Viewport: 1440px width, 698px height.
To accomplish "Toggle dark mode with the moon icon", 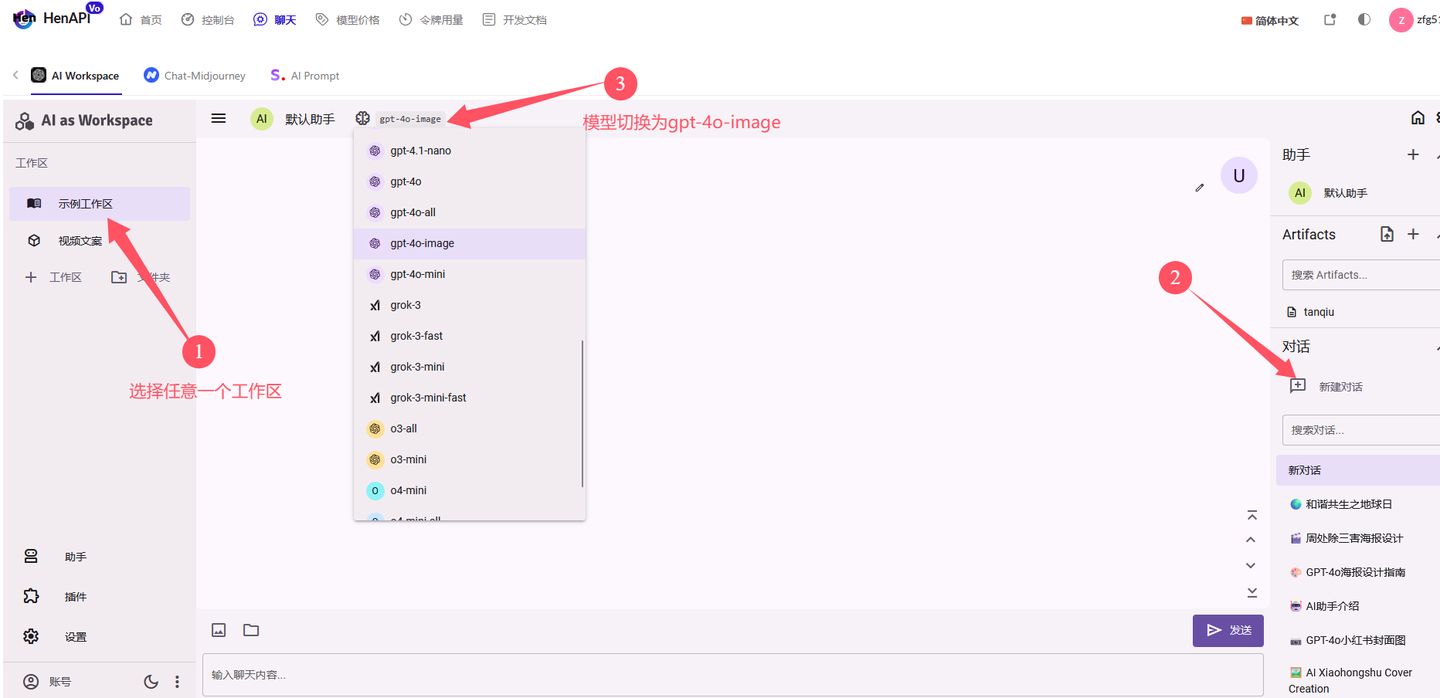I will [151, 682].
